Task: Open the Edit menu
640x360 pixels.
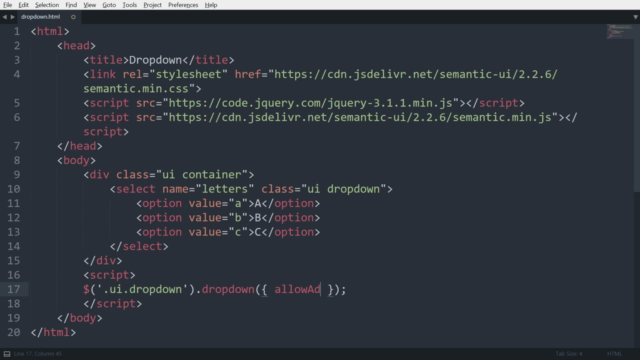Action: click(x=23, y=5)
